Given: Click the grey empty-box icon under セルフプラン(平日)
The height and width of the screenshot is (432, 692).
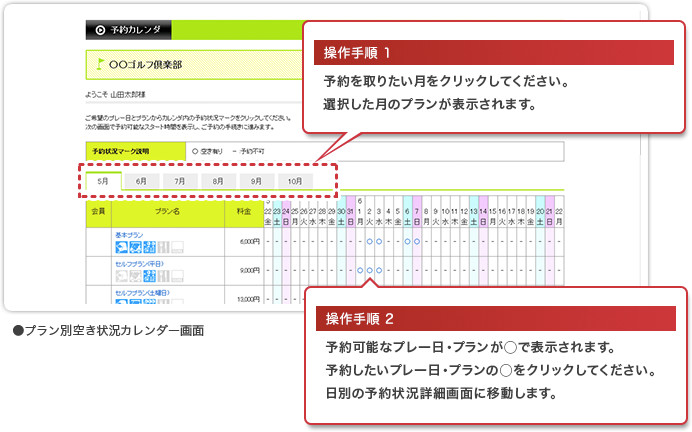Looking at the screenshot, I should pos(177,276).
